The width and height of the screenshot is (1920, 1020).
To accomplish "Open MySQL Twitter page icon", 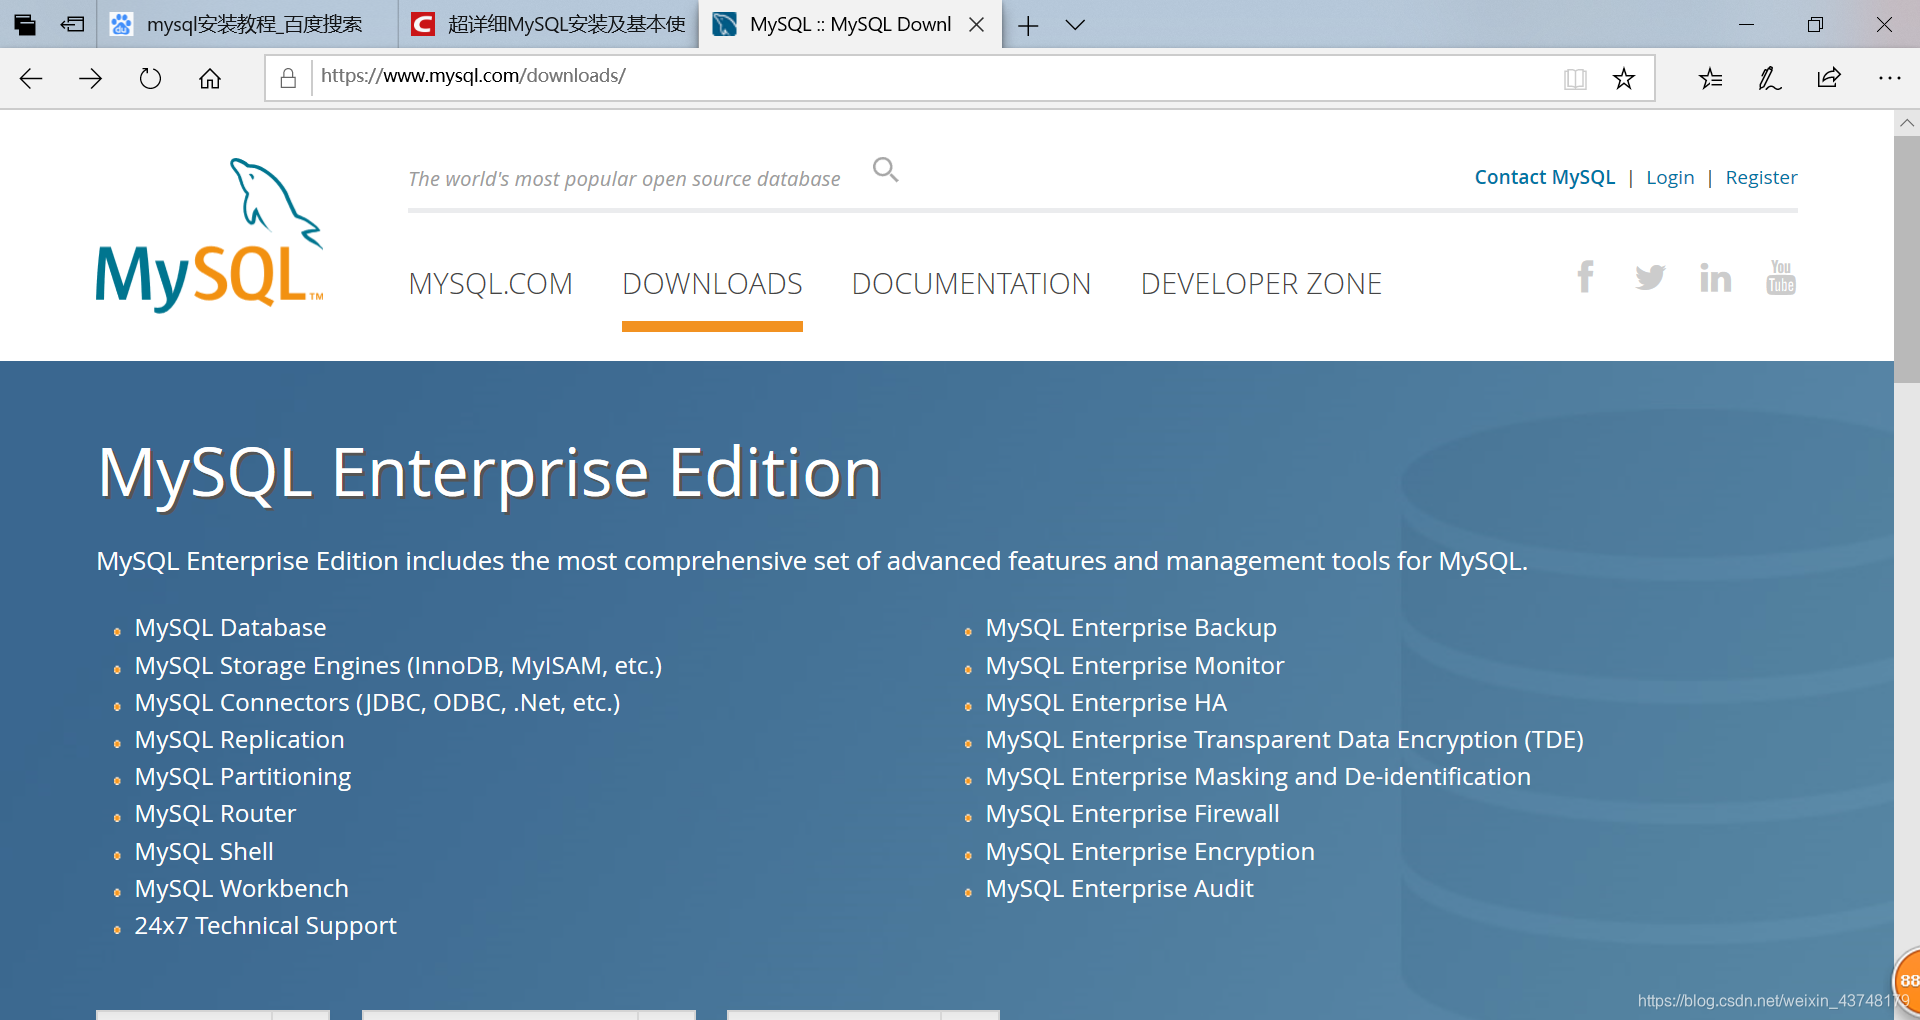I will pos(1650,277).
